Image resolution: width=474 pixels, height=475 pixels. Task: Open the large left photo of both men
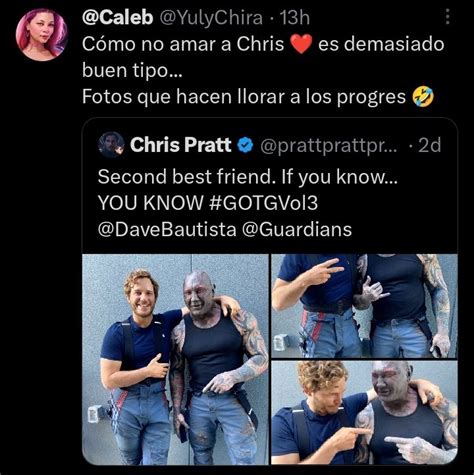(175, 359)
